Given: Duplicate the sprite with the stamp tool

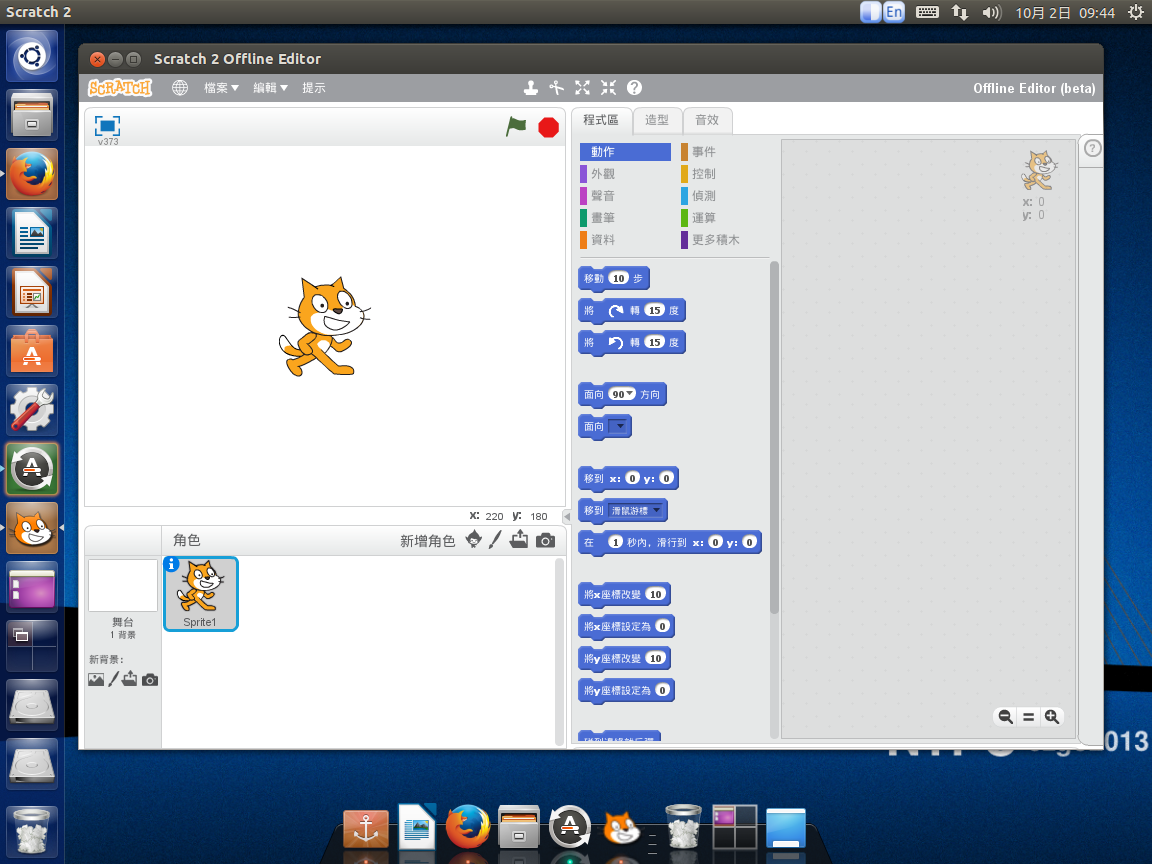Looking at the screenshot, I should tap(531, 88).
